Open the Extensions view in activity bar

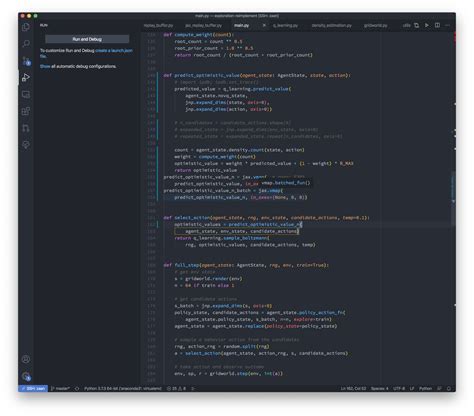coord(26,111)
